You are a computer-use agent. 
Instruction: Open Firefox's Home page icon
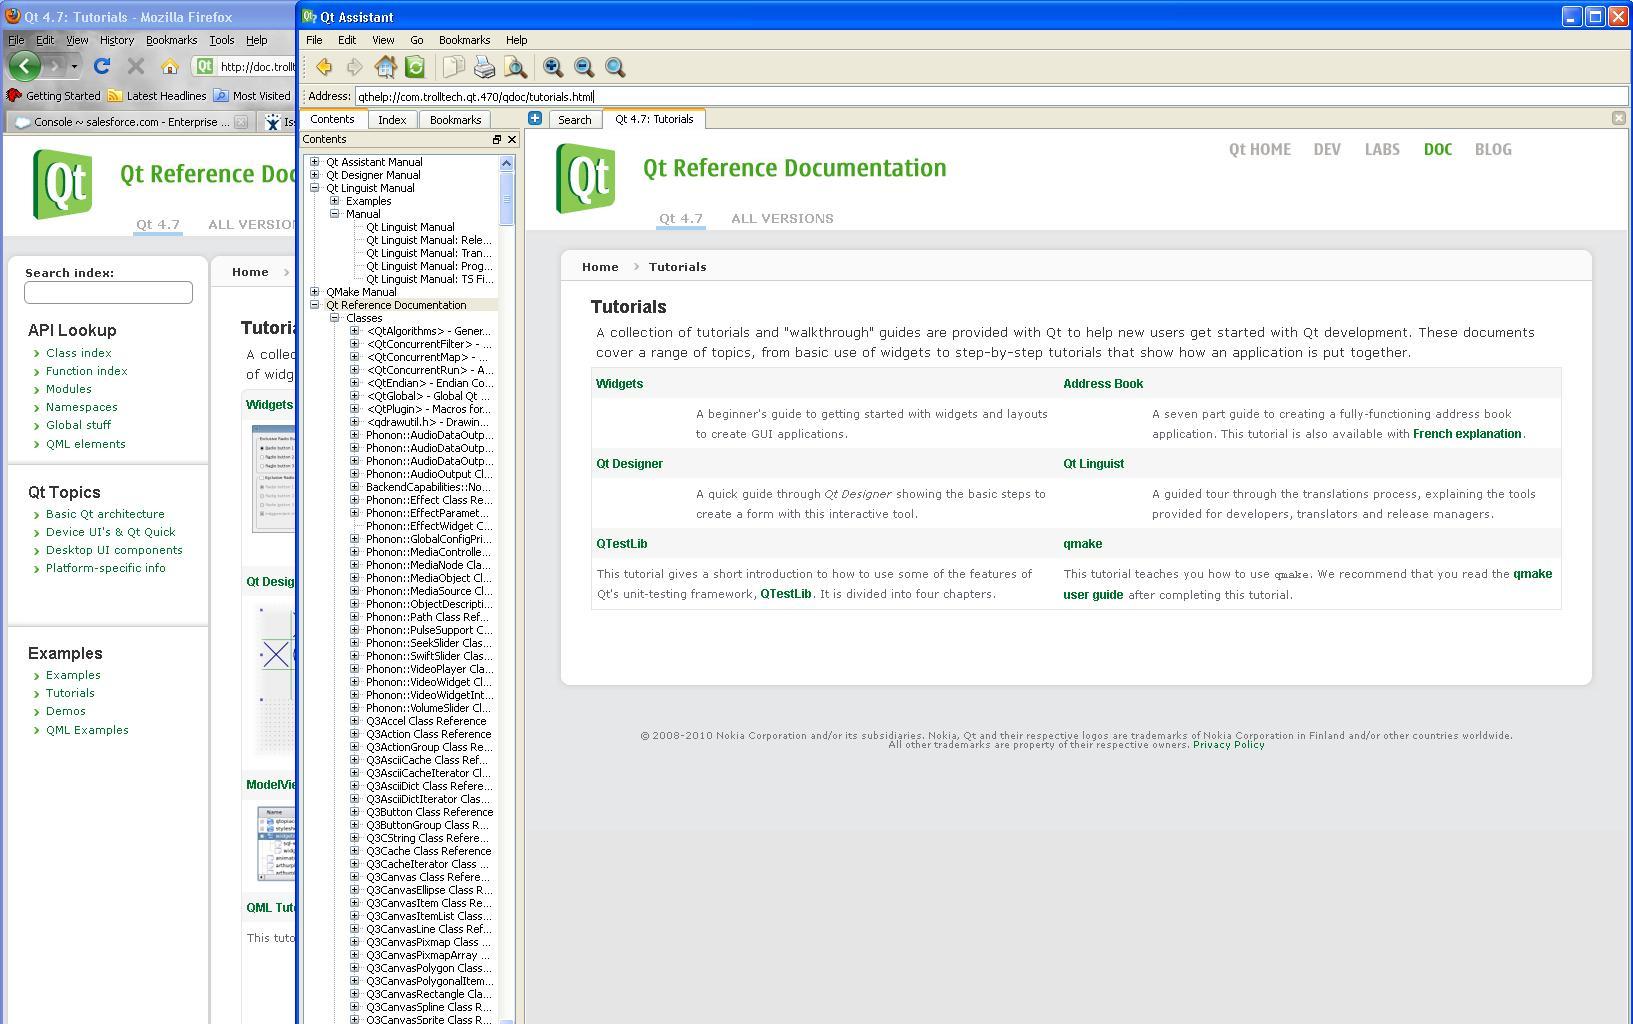pos(170,66)
